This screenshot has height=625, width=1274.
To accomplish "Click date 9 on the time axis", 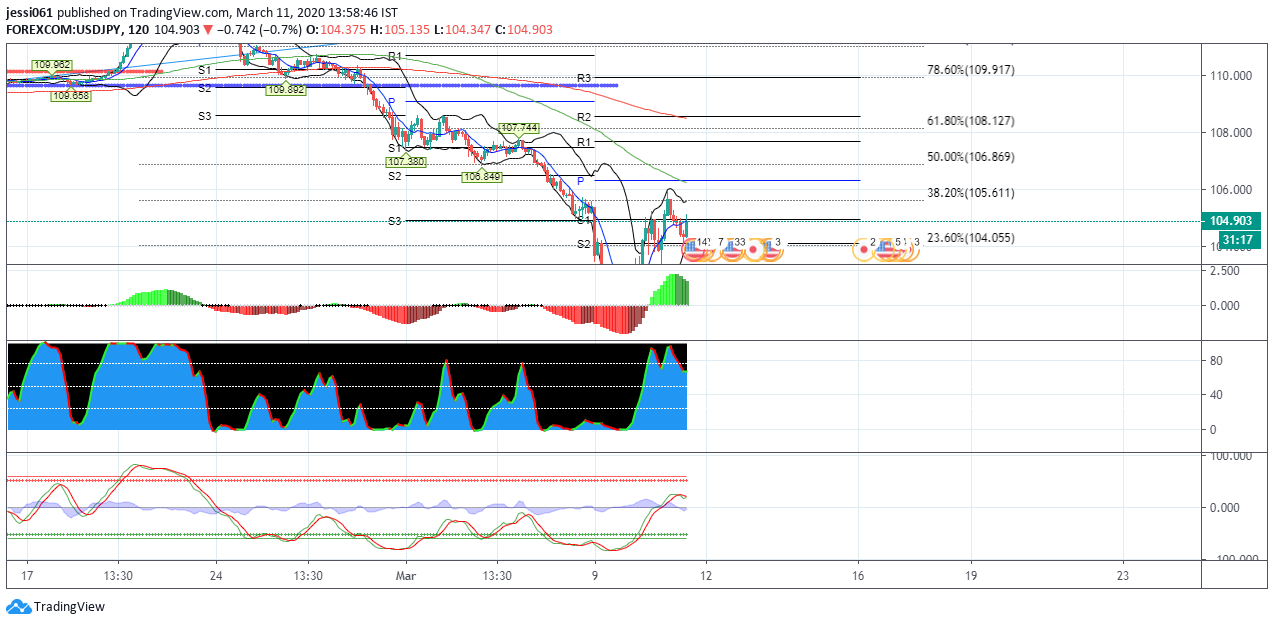I will [x=595, y=576].
